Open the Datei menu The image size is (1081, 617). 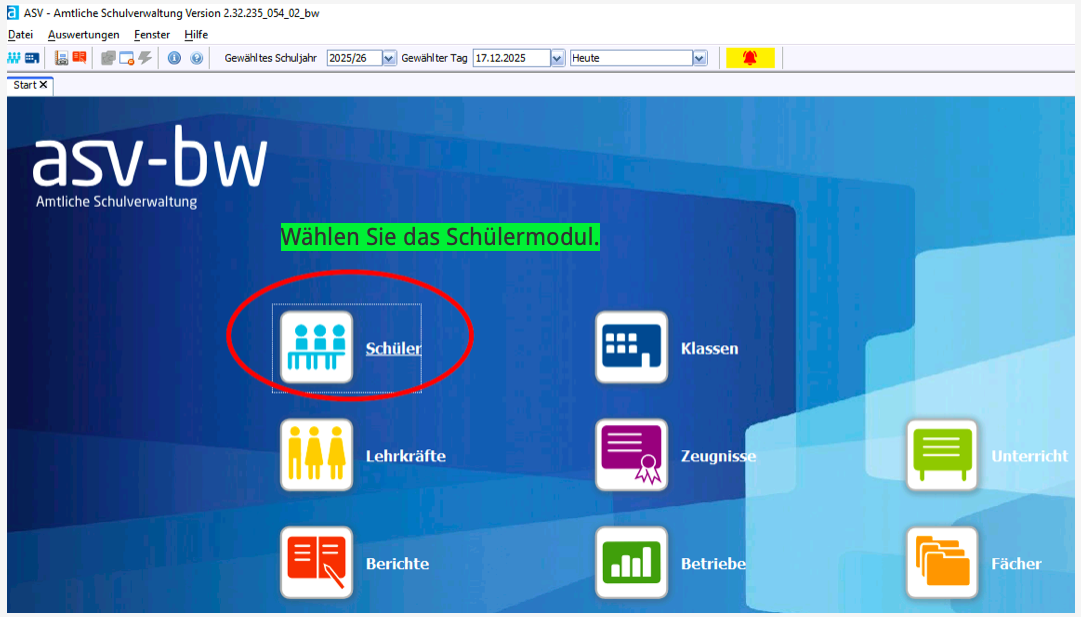pos(20,34)
